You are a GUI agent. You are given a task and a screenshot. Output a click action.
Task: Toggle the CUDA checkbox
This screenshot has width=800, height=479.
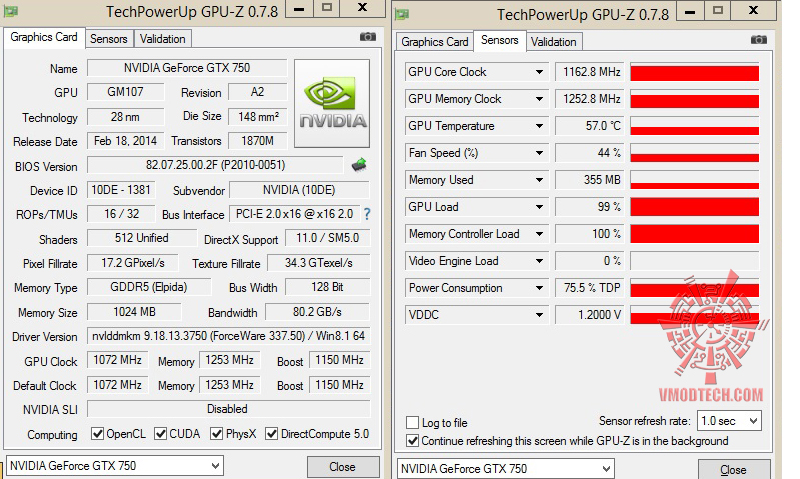pos(161,434)
